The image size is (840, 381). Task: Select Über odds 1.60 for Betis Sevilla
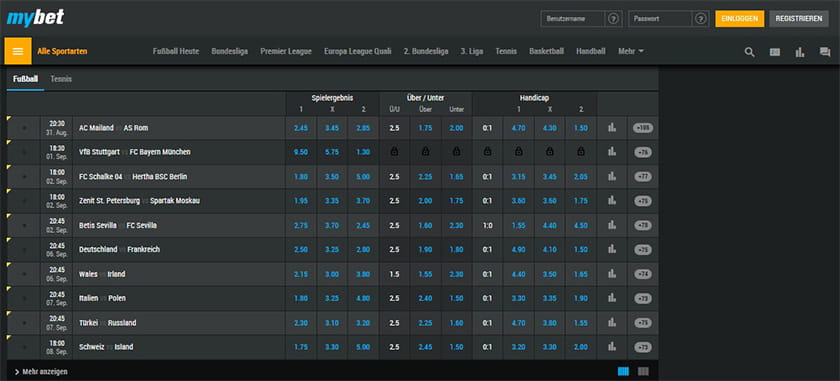point(425,226)
